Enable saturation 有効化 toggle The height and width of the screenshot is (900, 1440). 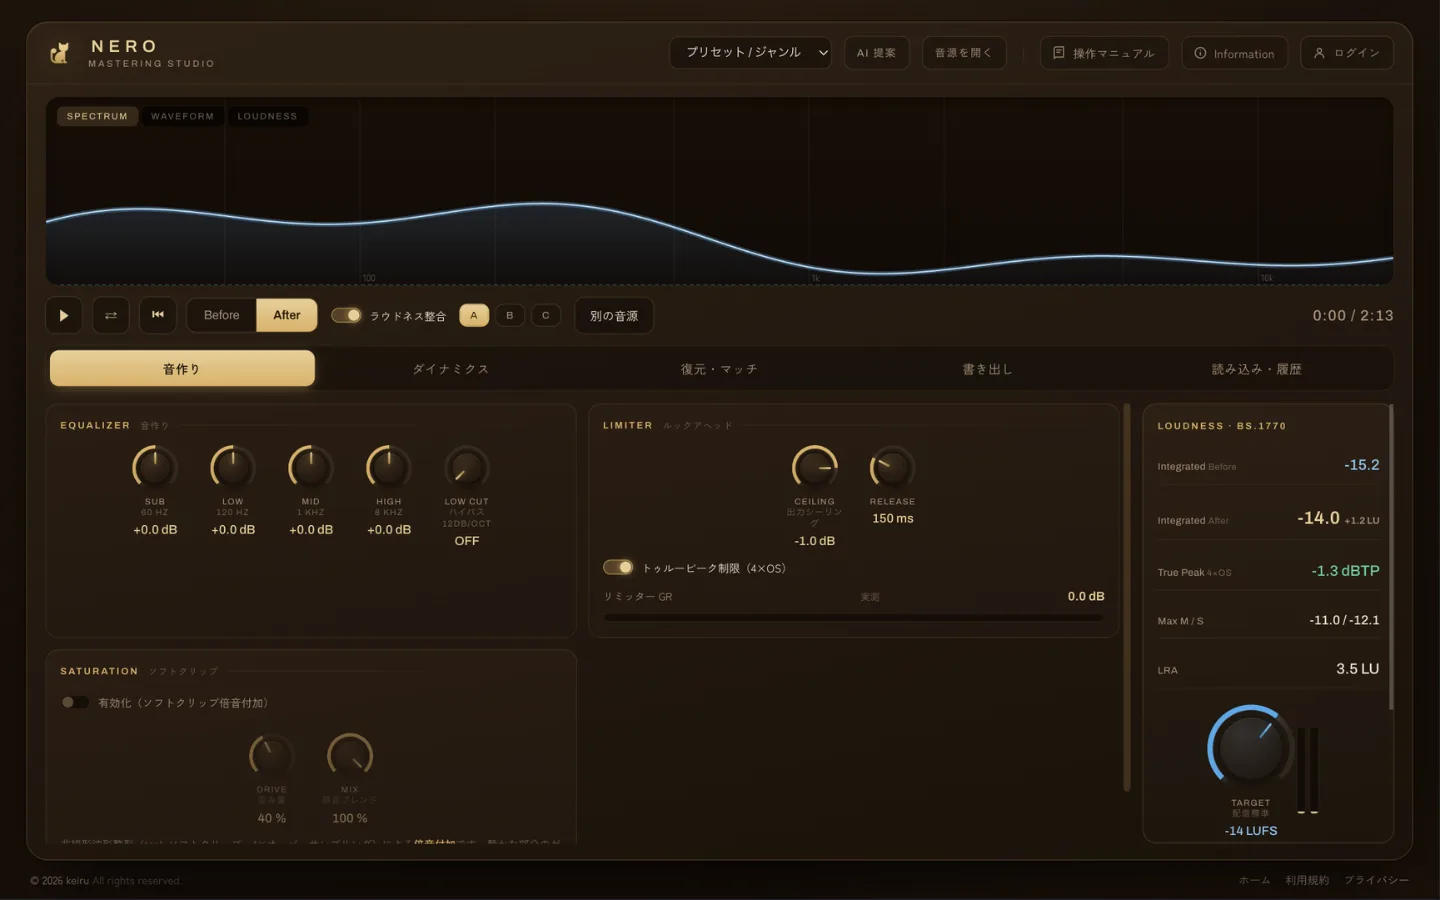(75, 702)
